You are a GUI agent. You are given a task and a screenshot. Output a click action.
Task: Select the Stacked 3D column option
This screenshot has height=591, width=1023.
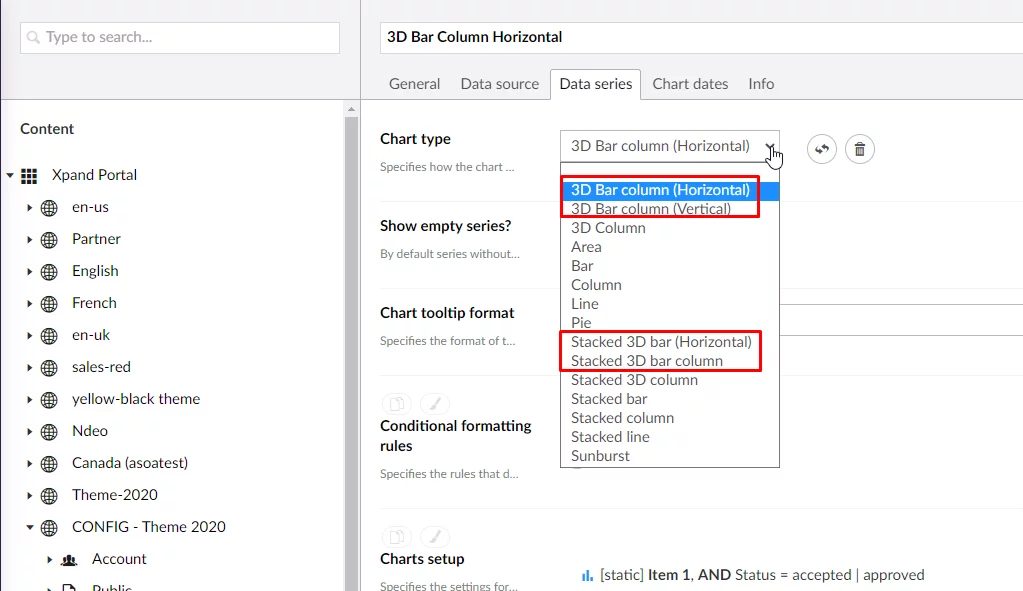(634, 380)
